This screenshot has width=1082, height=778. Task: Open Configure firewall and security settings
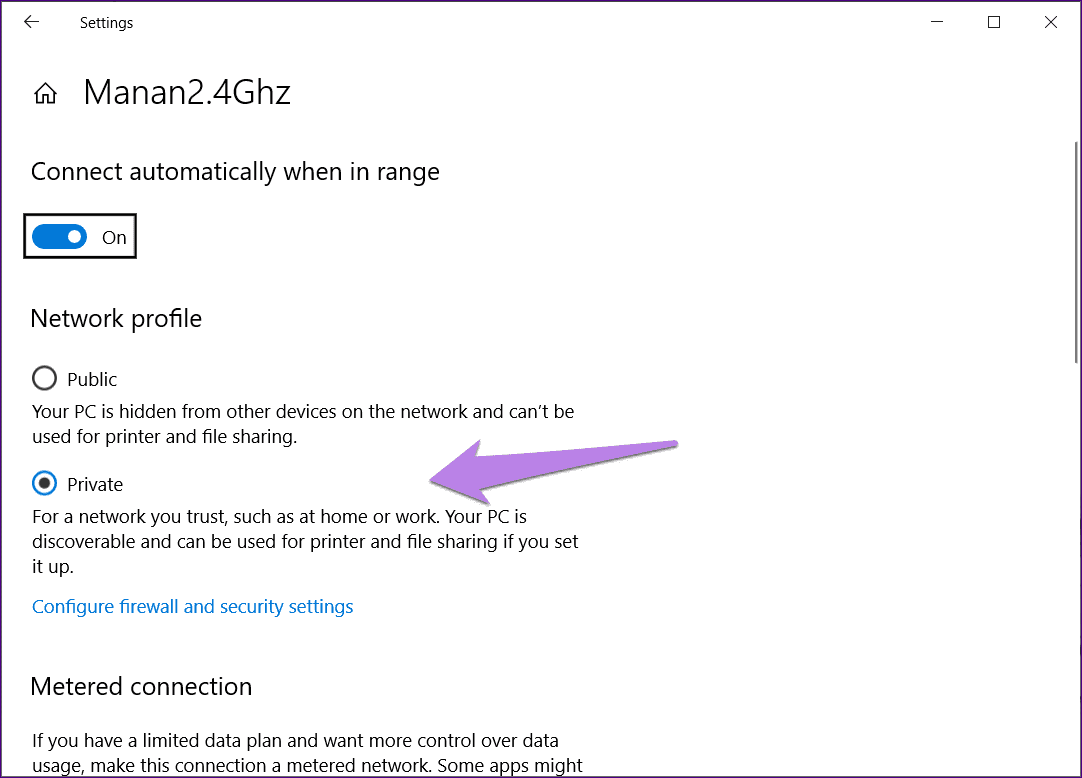pos(192,606)
